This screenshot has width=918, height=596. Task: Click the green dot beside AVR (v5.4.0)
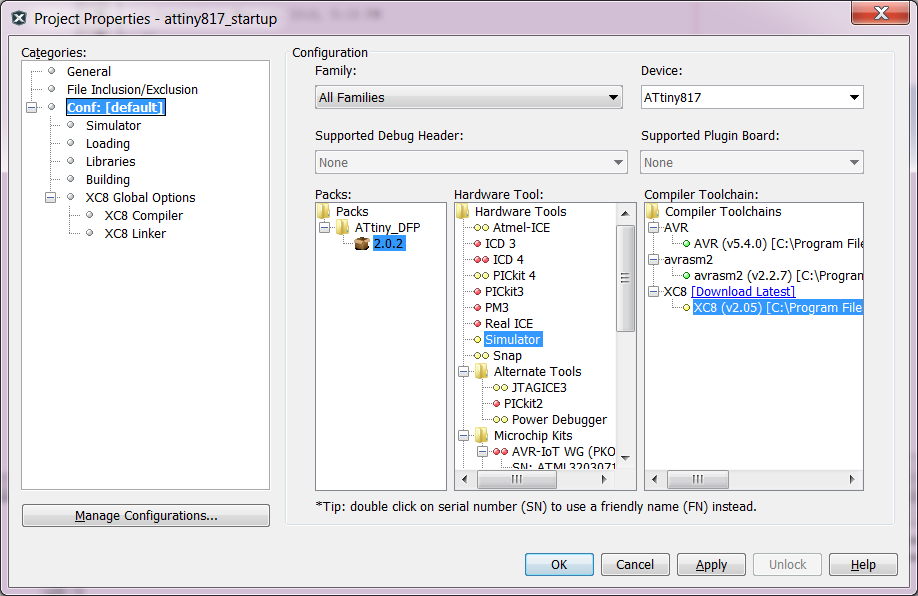[686, 244]
